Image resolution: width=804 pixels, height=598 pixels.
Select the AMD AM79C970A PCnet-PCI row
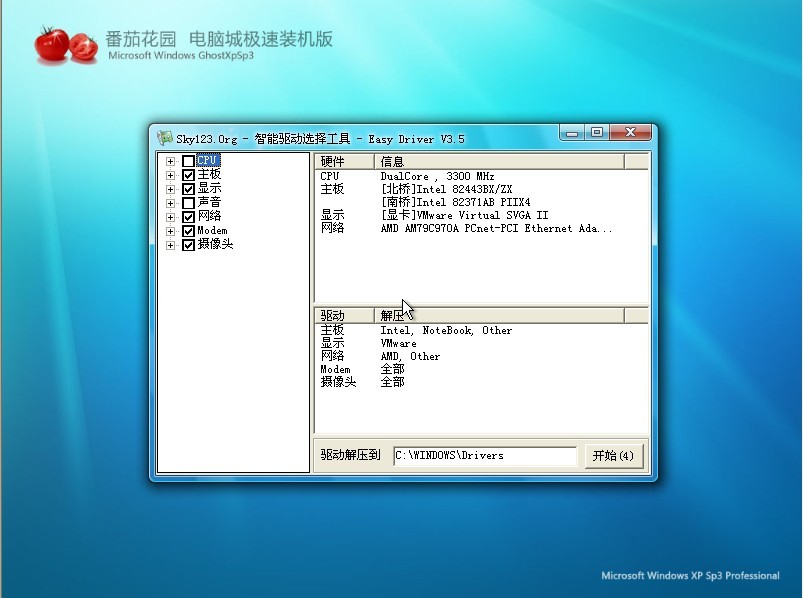[481, 229]
